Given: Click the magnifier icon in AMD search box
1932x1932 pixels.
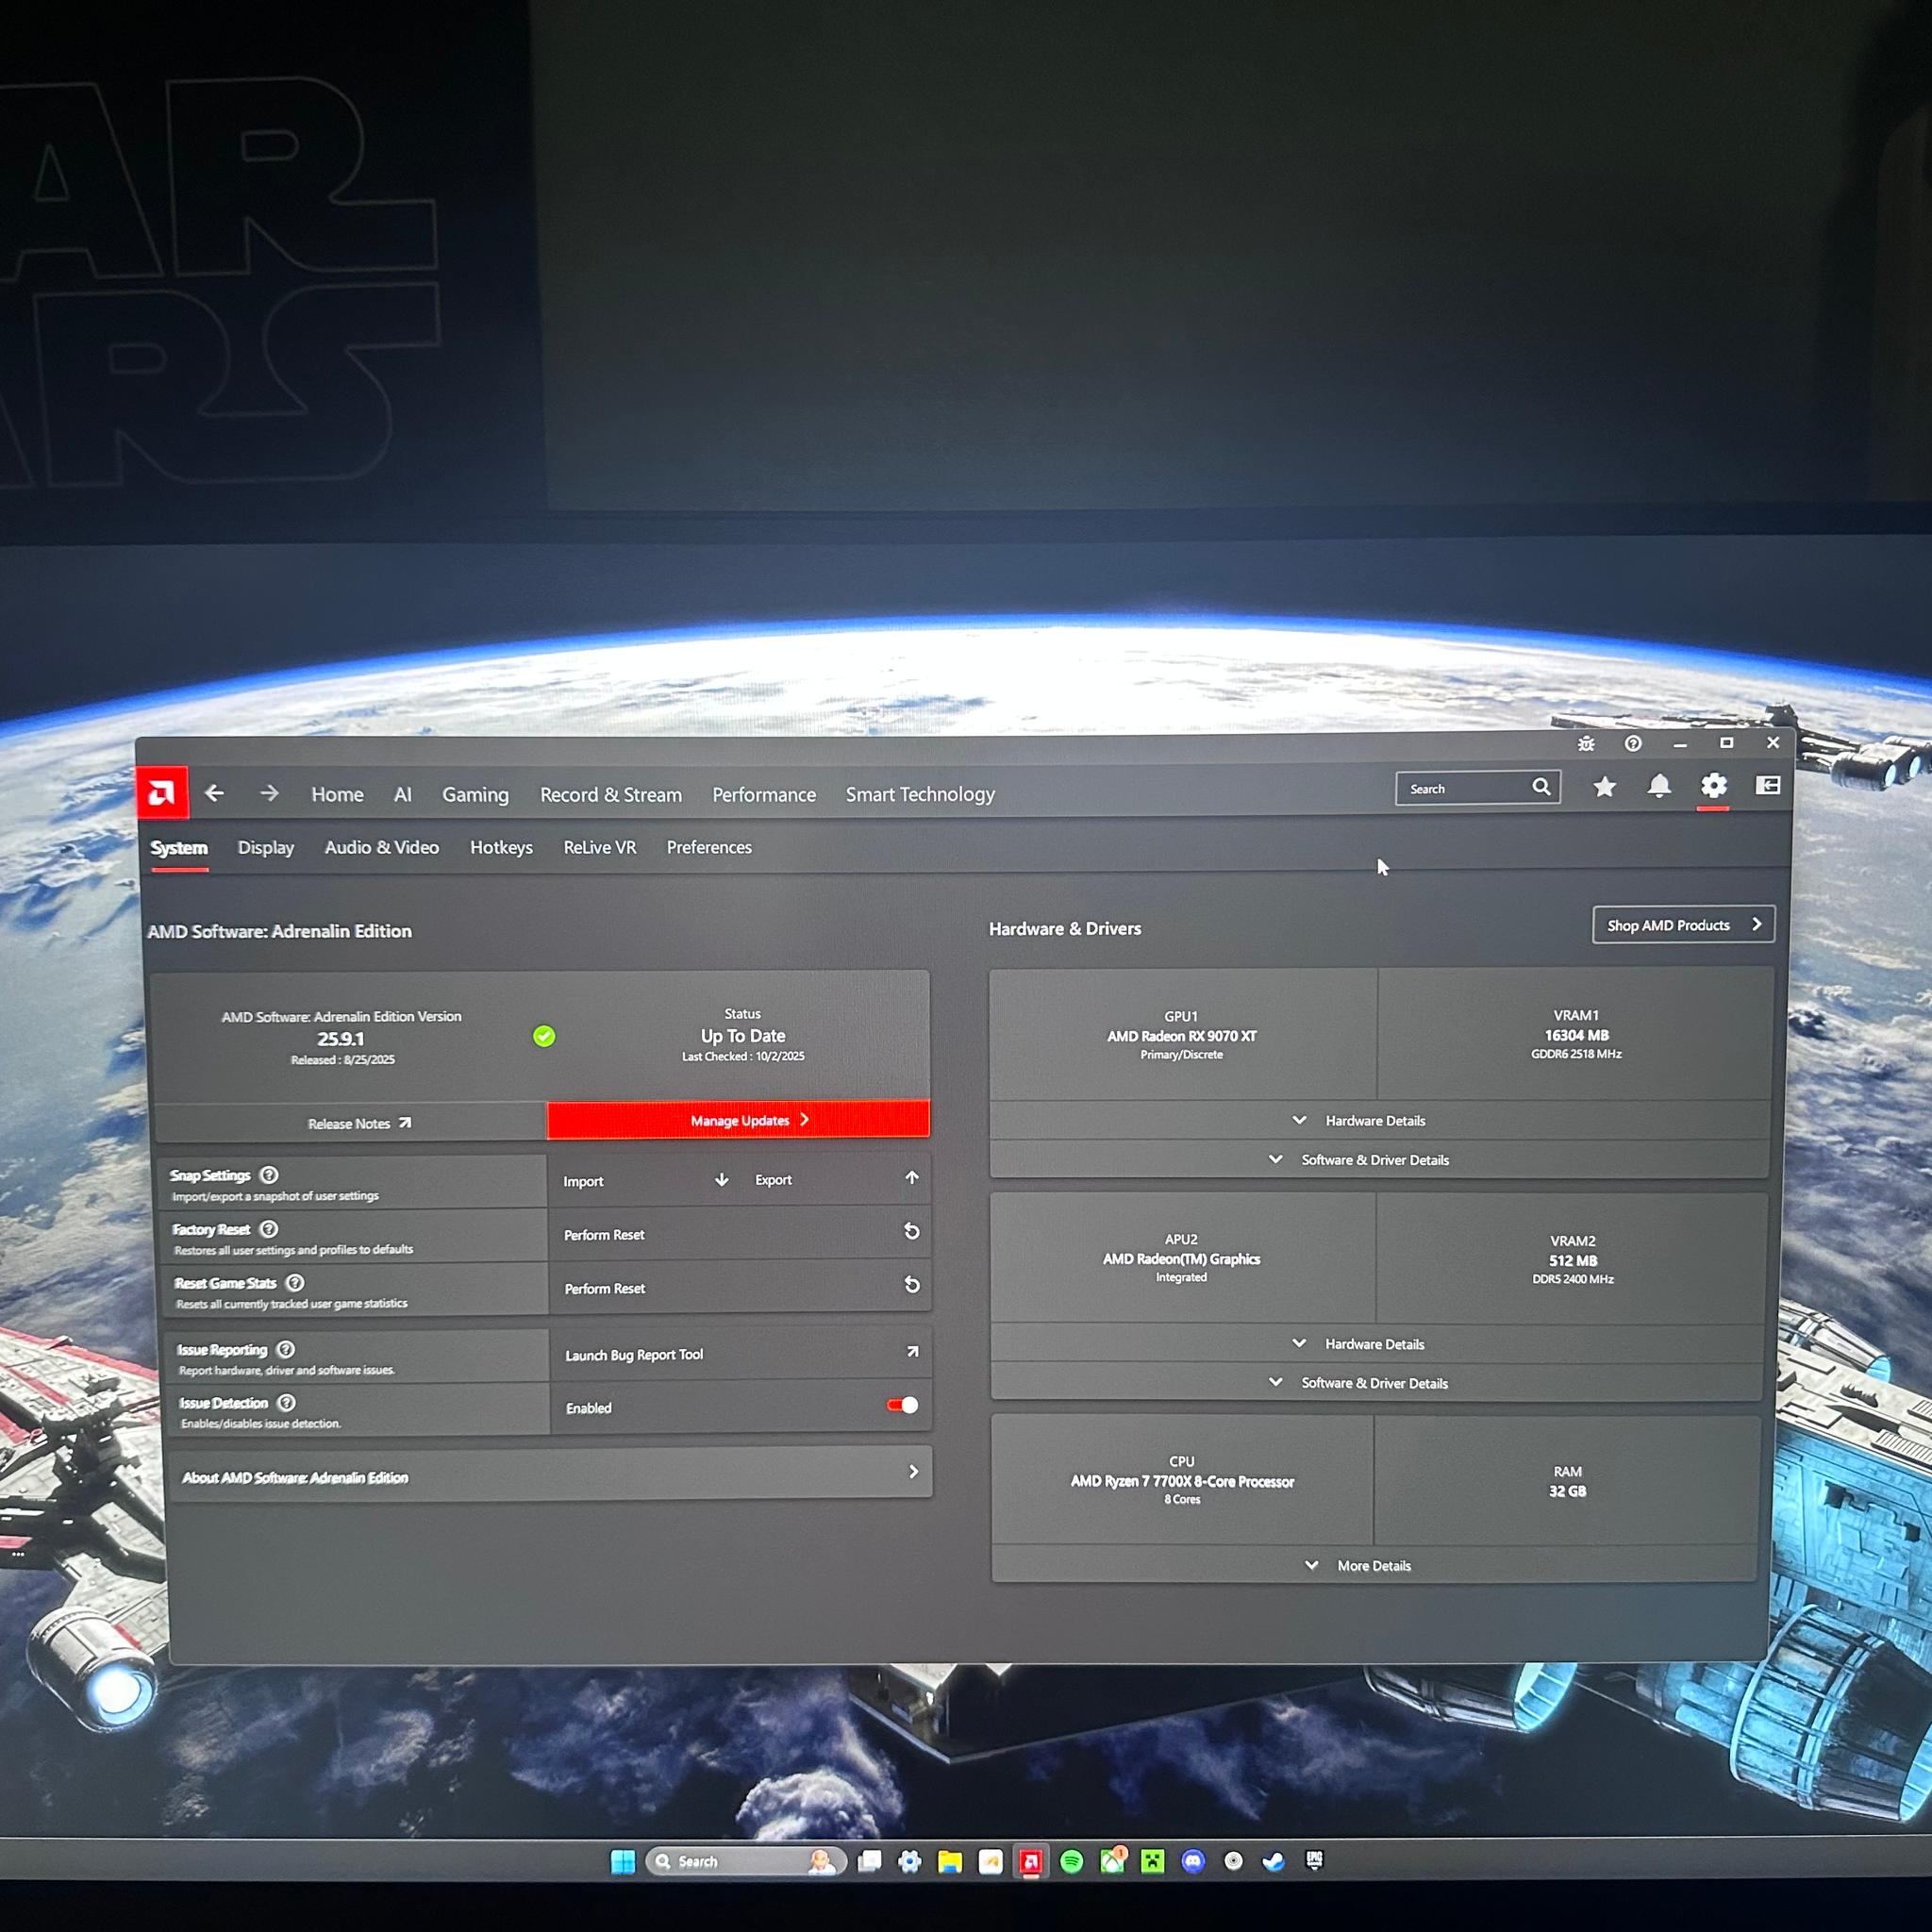Looking at the screenshot, I should tap(1541, 787).
